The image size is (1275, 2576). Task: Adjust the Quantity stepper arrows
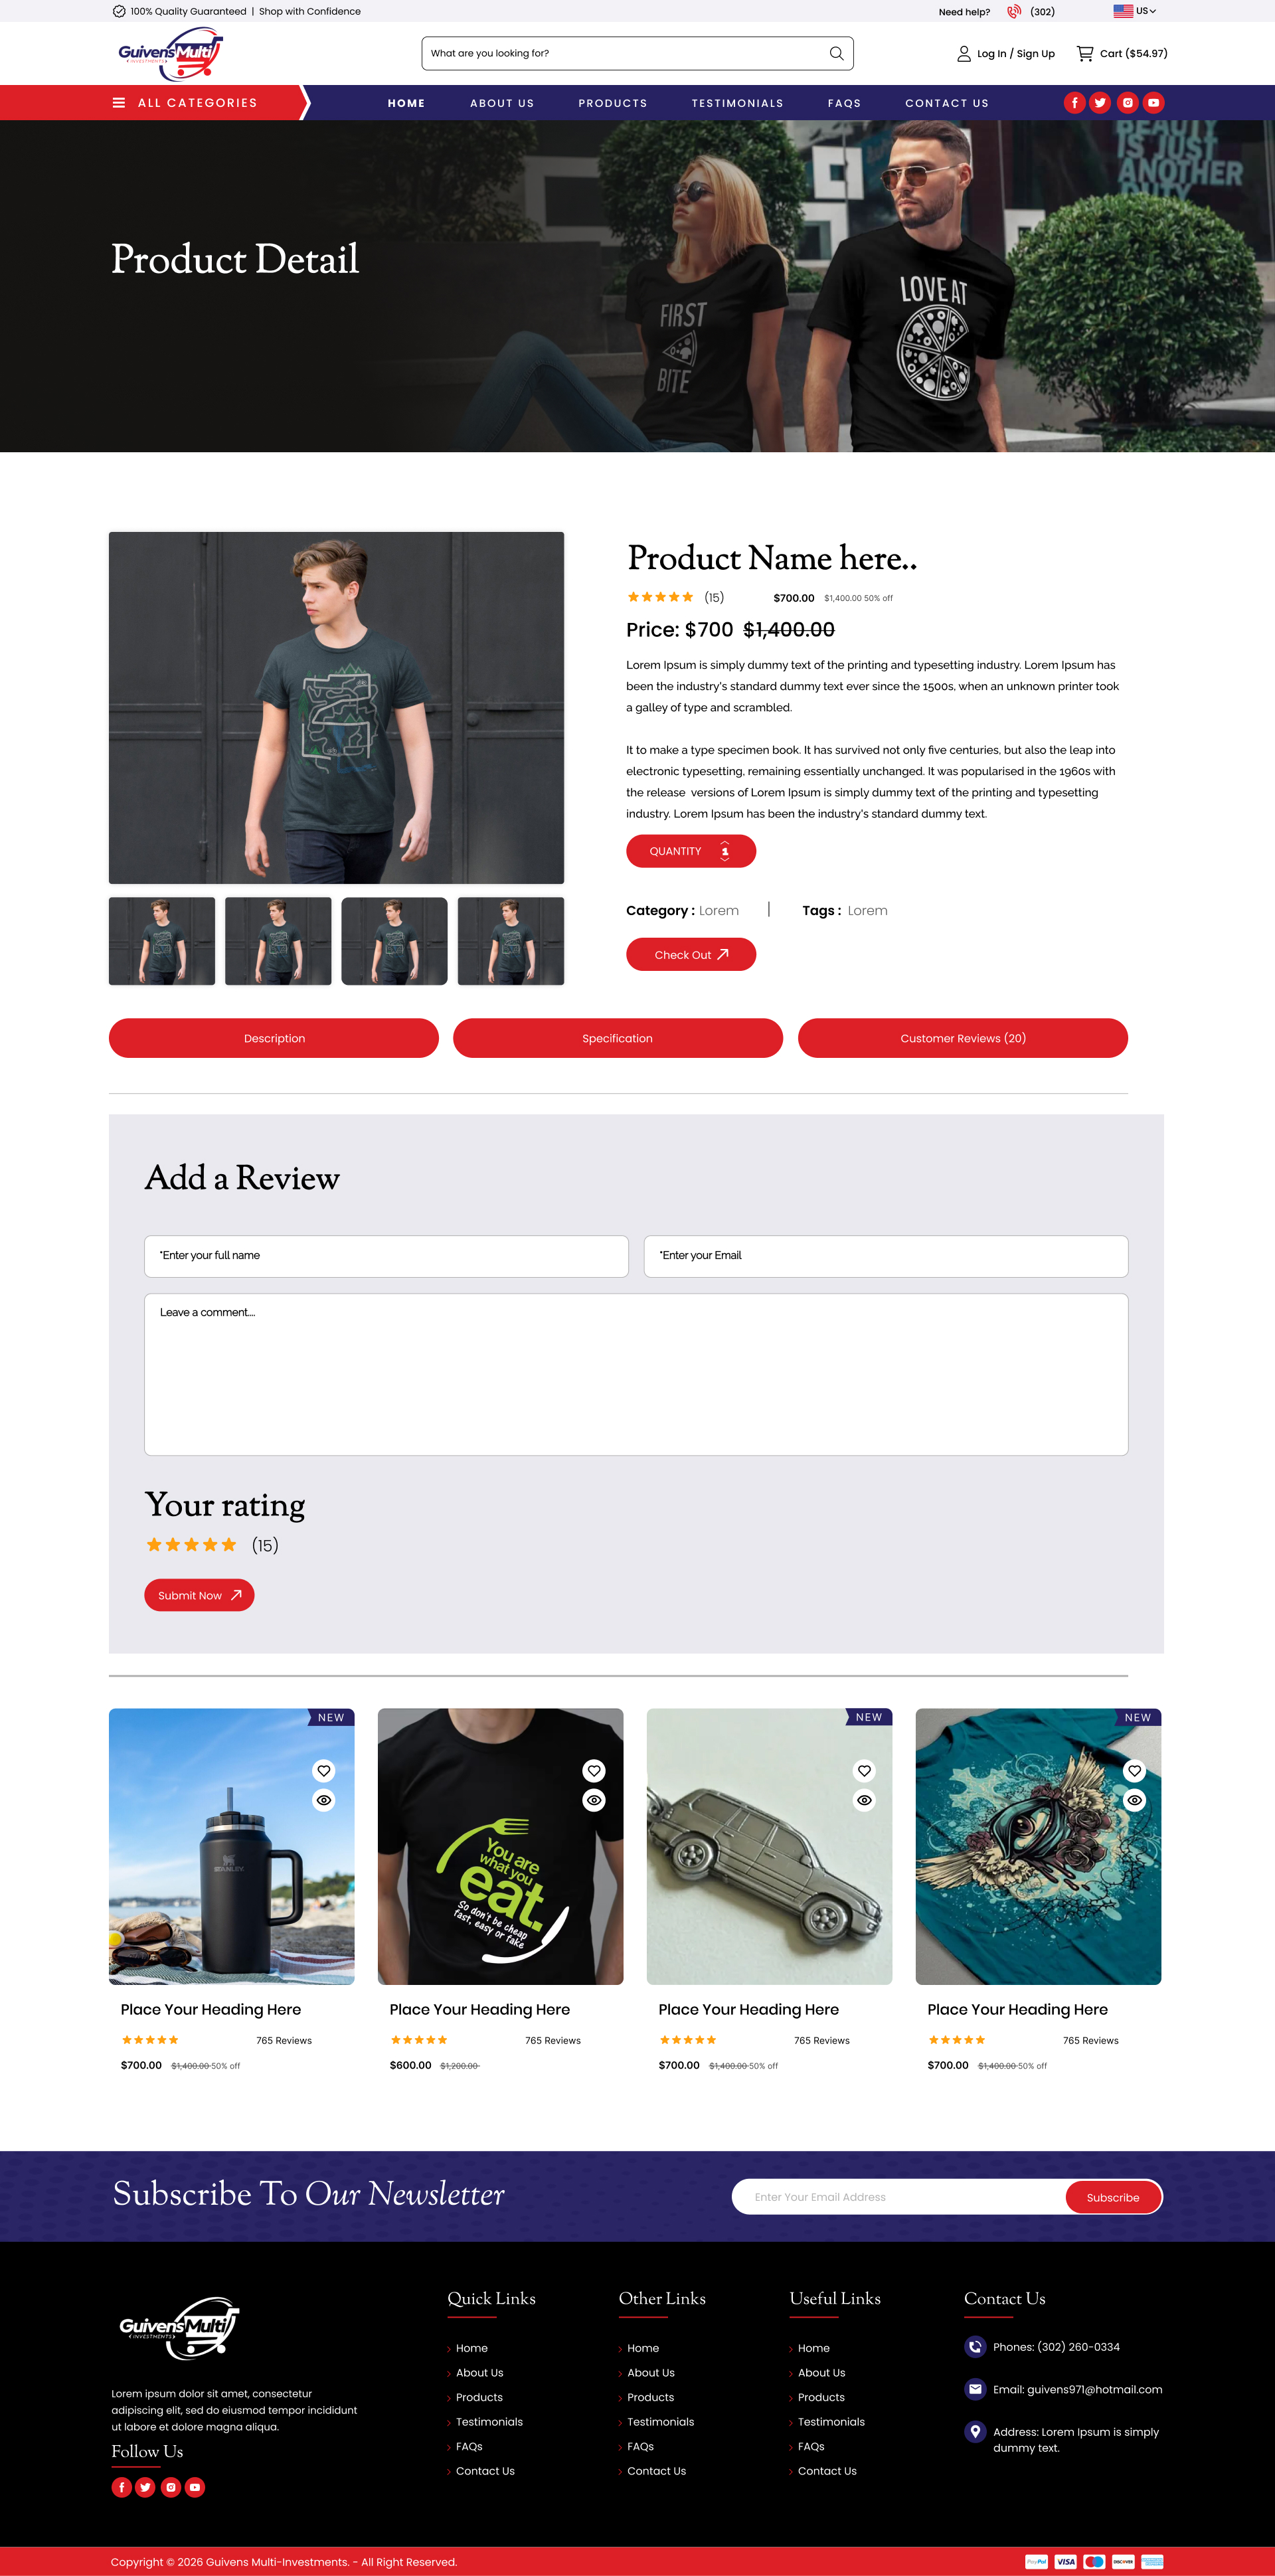(725, 851)
